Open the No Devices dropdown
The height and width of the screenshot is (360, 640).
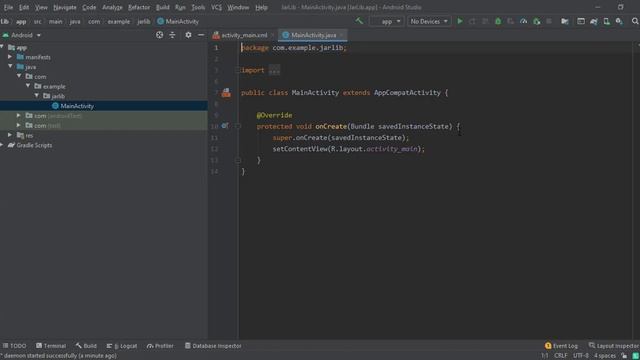pos(429,21)
